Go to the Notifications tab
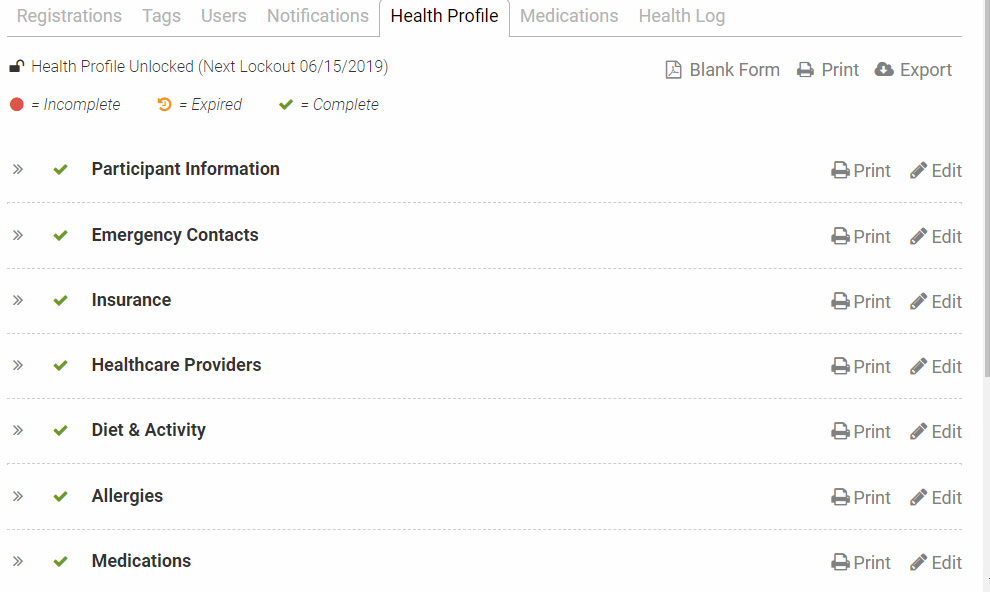This screenshot has width=990, height=592. (318, 16)
